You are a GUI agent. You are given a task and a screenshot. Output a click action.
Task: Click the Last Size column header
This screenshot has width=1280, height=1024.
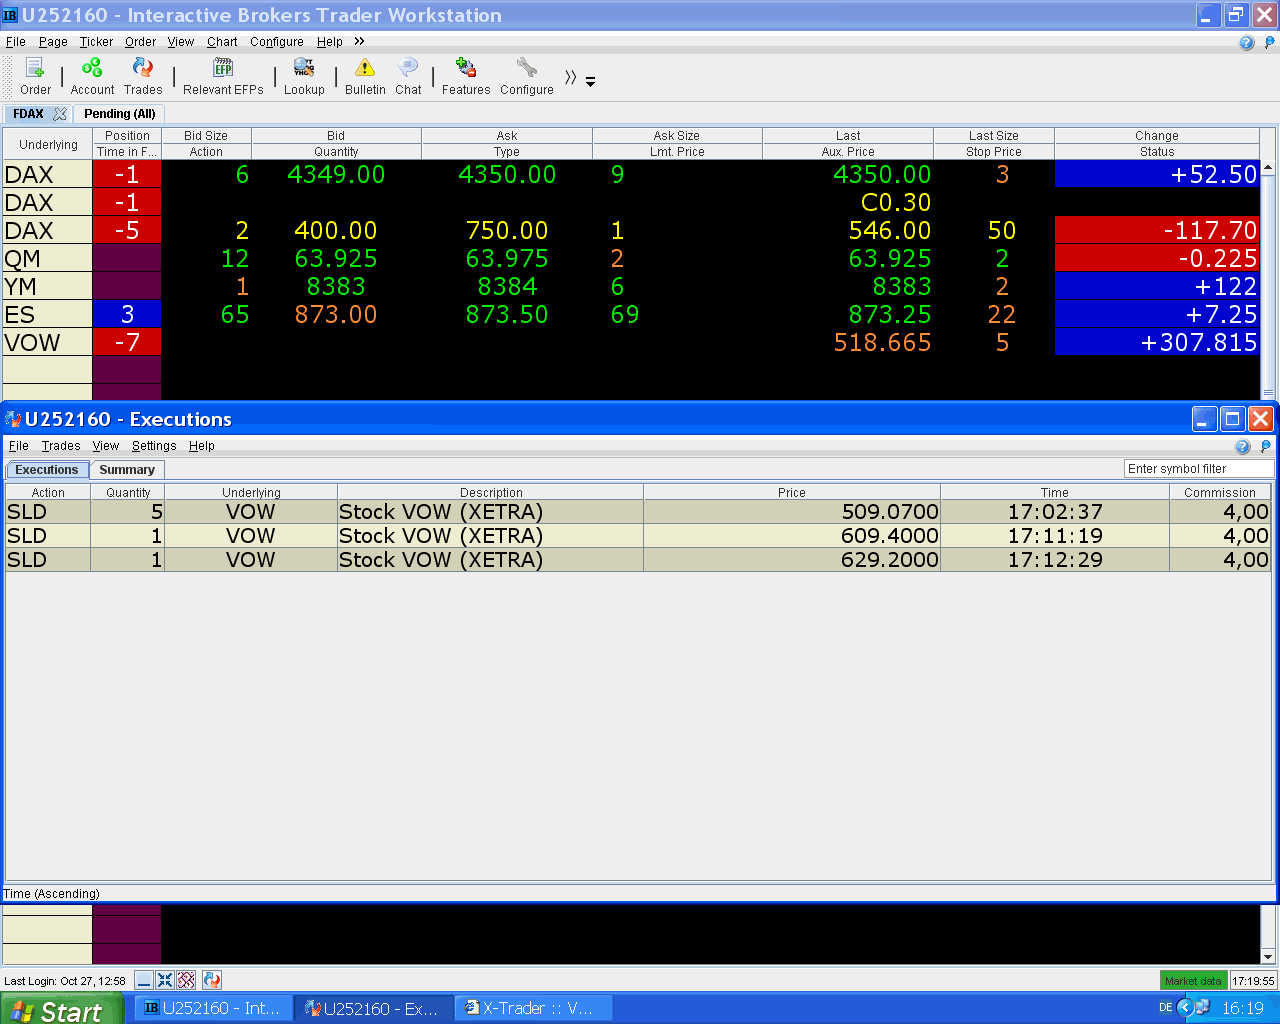994,136
